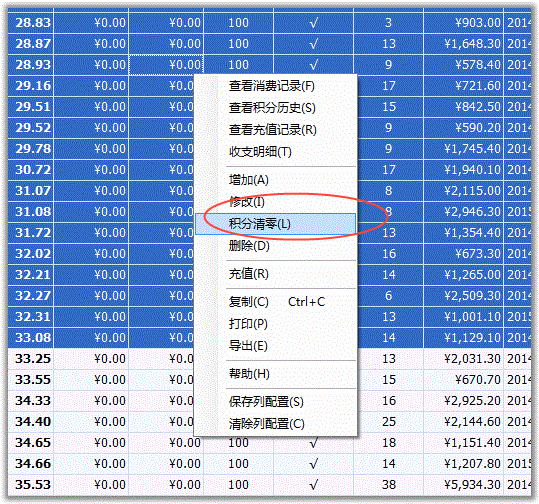Screen dimensions: 539x504
Task: Toggle the checkmark in the 35.53 row
Action: (x=314, y=485)
